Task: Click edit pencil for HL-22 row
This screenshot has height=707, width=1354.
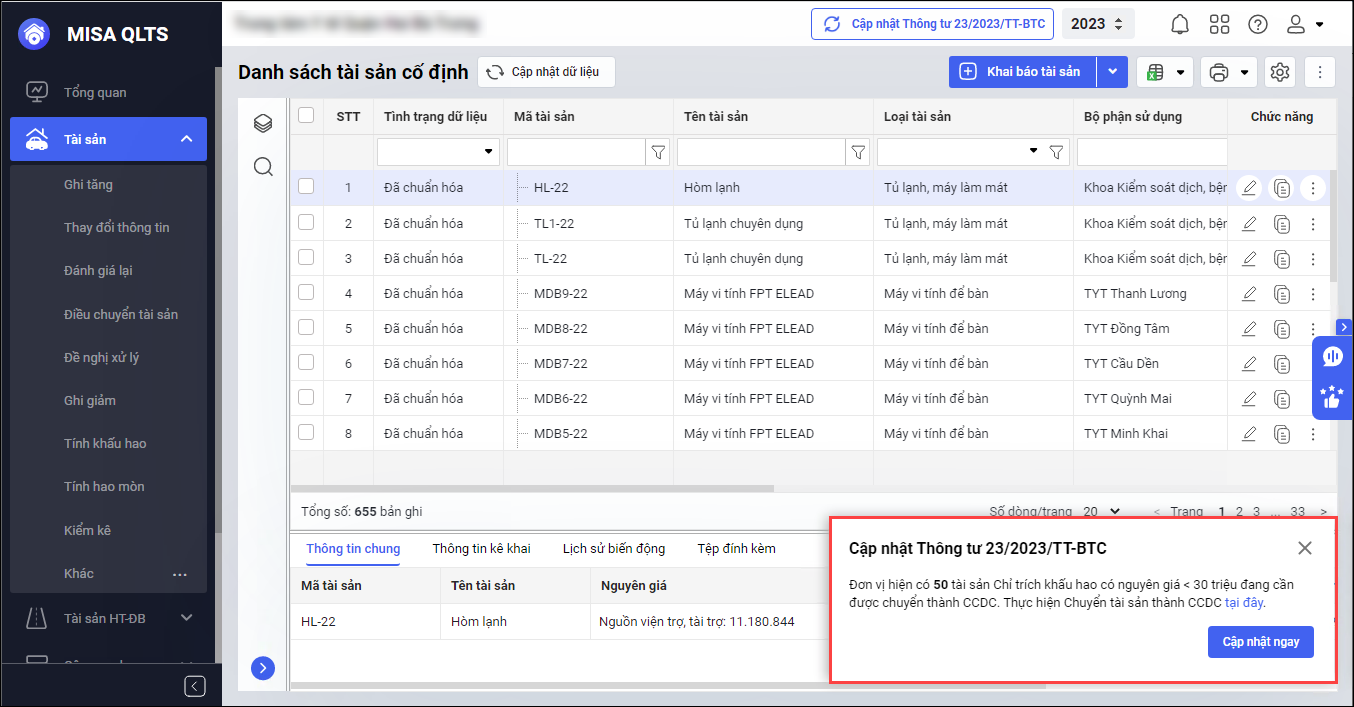Action: click(1248, 188)
